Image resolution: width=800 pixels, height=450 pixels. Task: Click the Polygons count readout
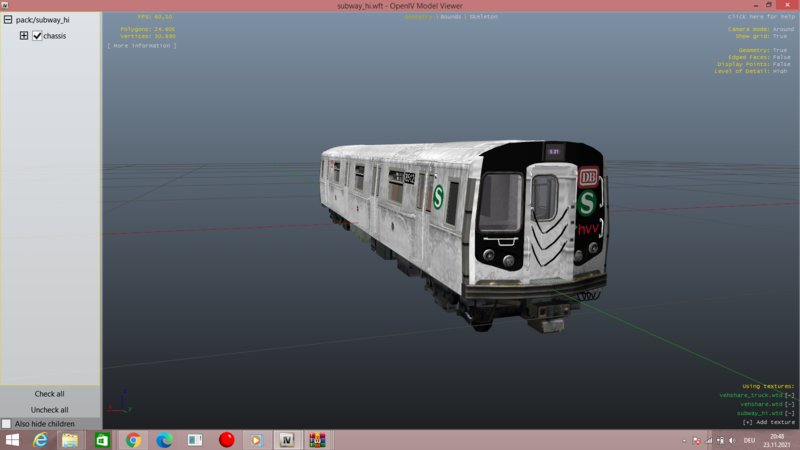pos(147,29)
